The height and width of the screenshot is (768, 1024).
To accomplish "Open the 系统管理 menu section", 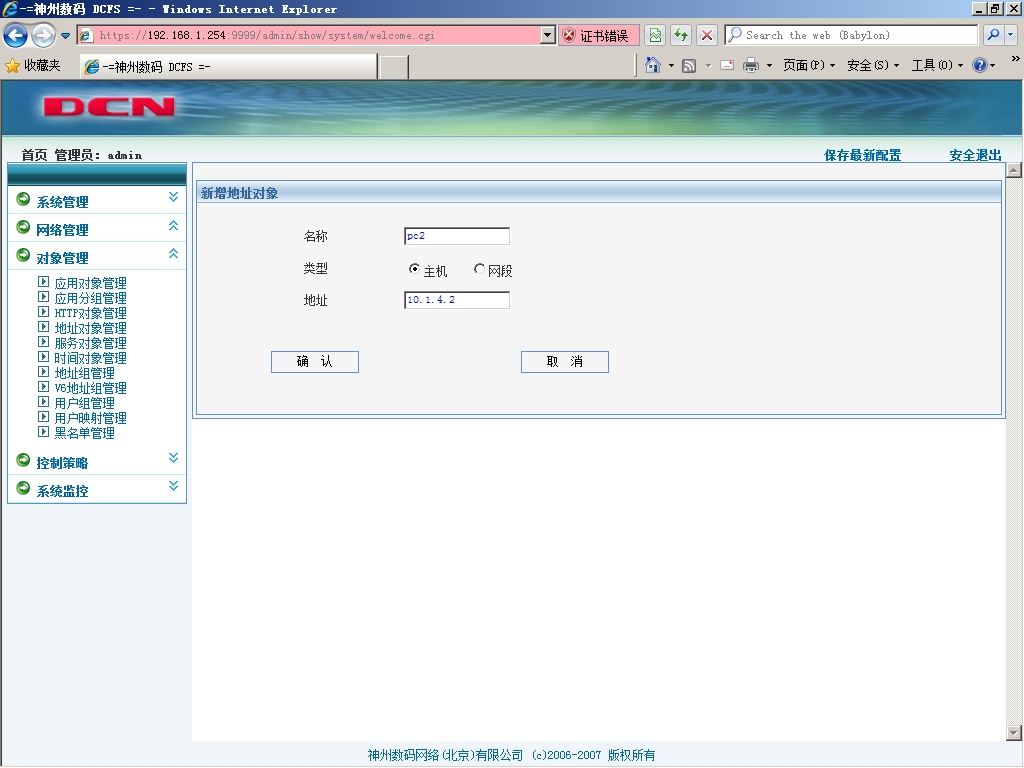I will coord(63,202).
